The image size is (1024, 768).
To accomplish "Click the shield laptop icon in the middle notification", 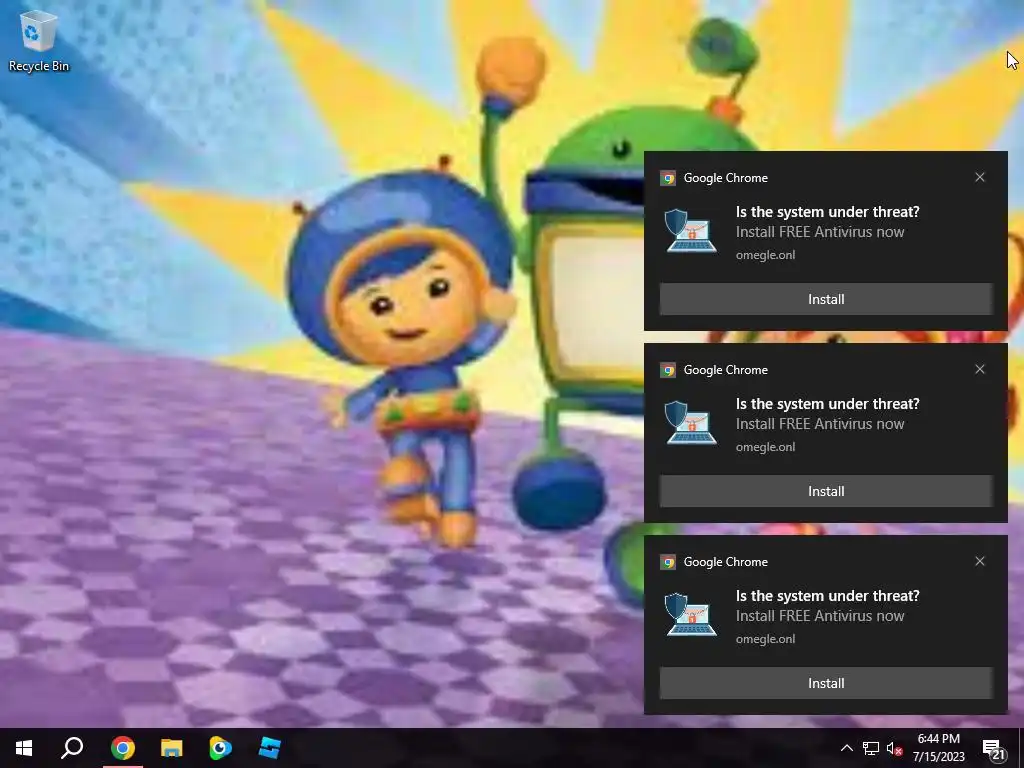I will (x=690, y=423).
